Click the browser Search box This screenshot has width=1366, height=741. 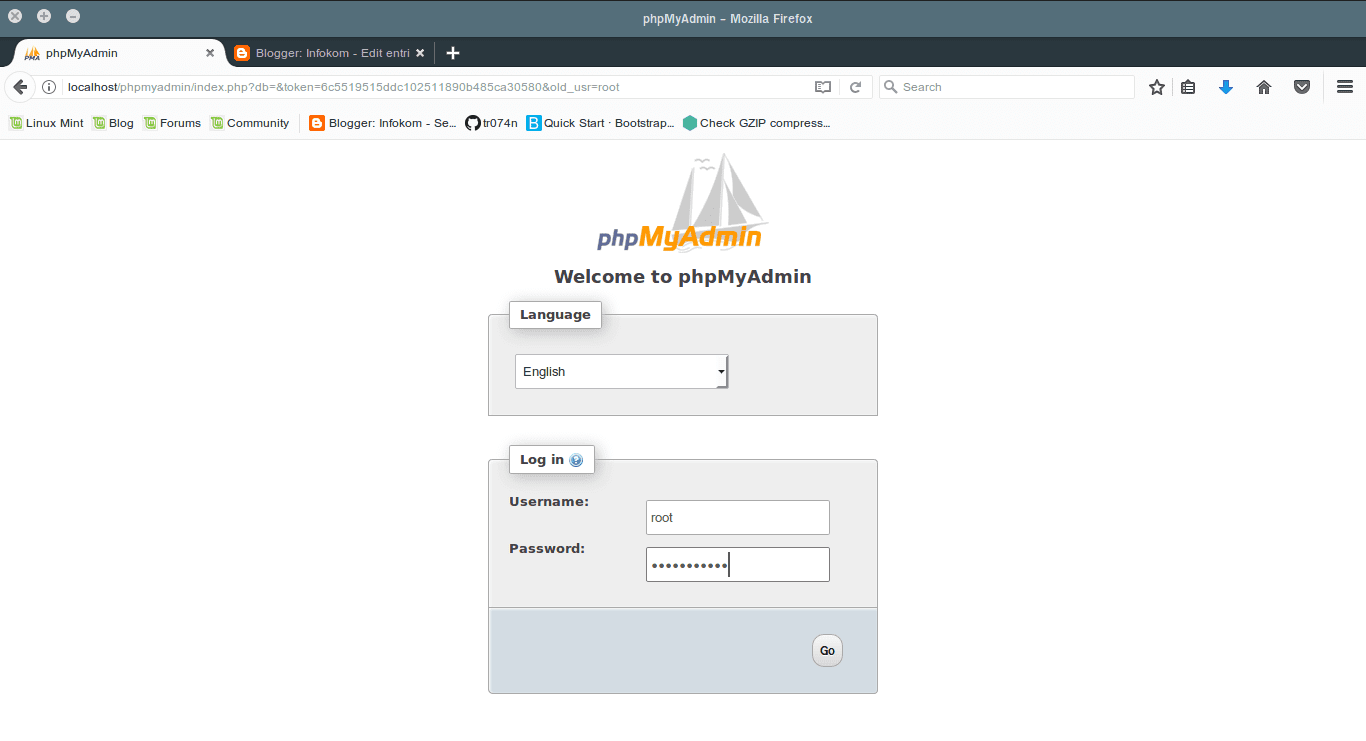[x=1007, y=87]
